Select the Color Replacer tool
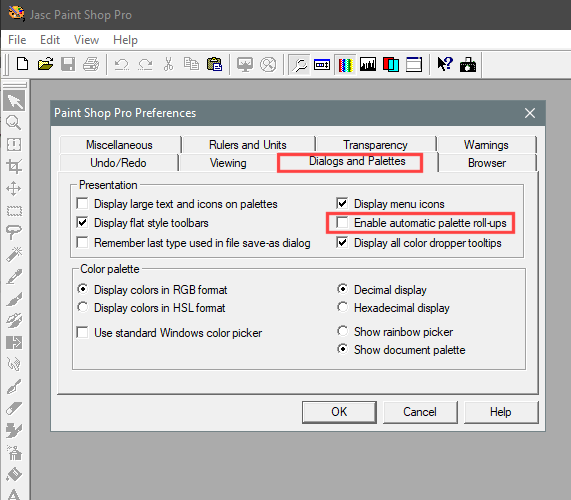The image size is (571, 500). coord(14,342)
